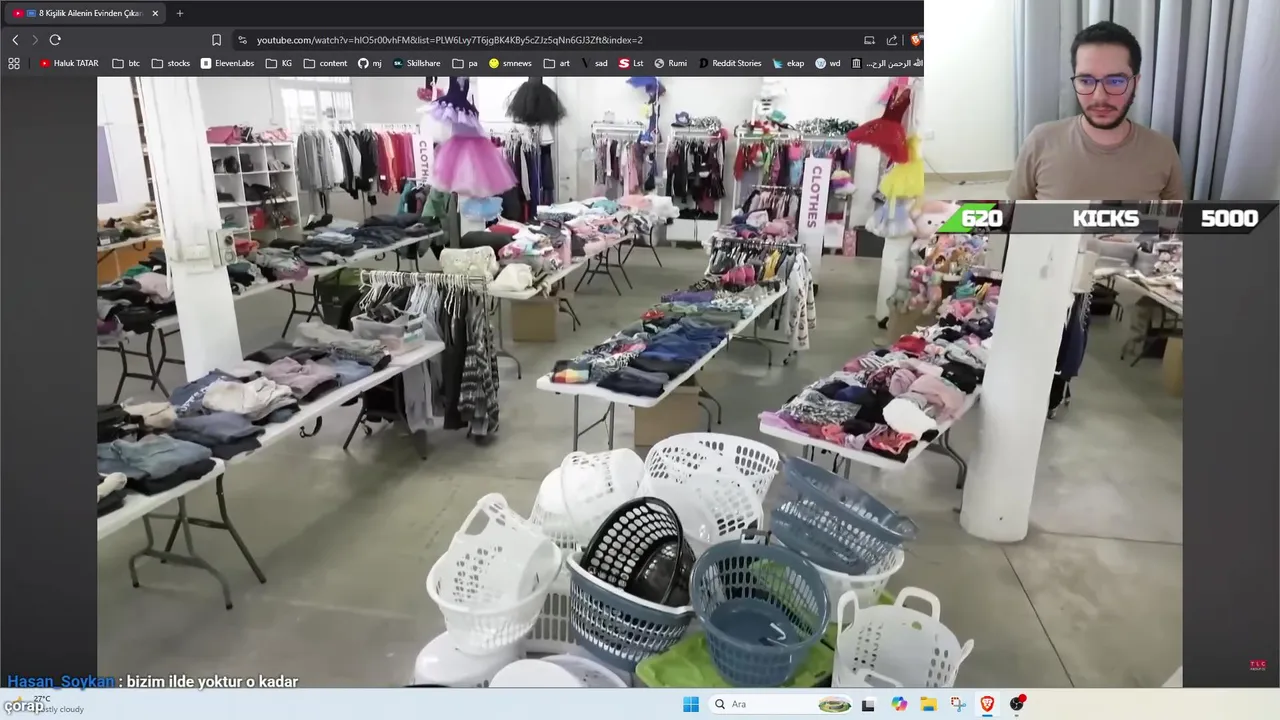Go back to the previous page
This screenshot has height=720, width=1280.
[x=15, y=40]
